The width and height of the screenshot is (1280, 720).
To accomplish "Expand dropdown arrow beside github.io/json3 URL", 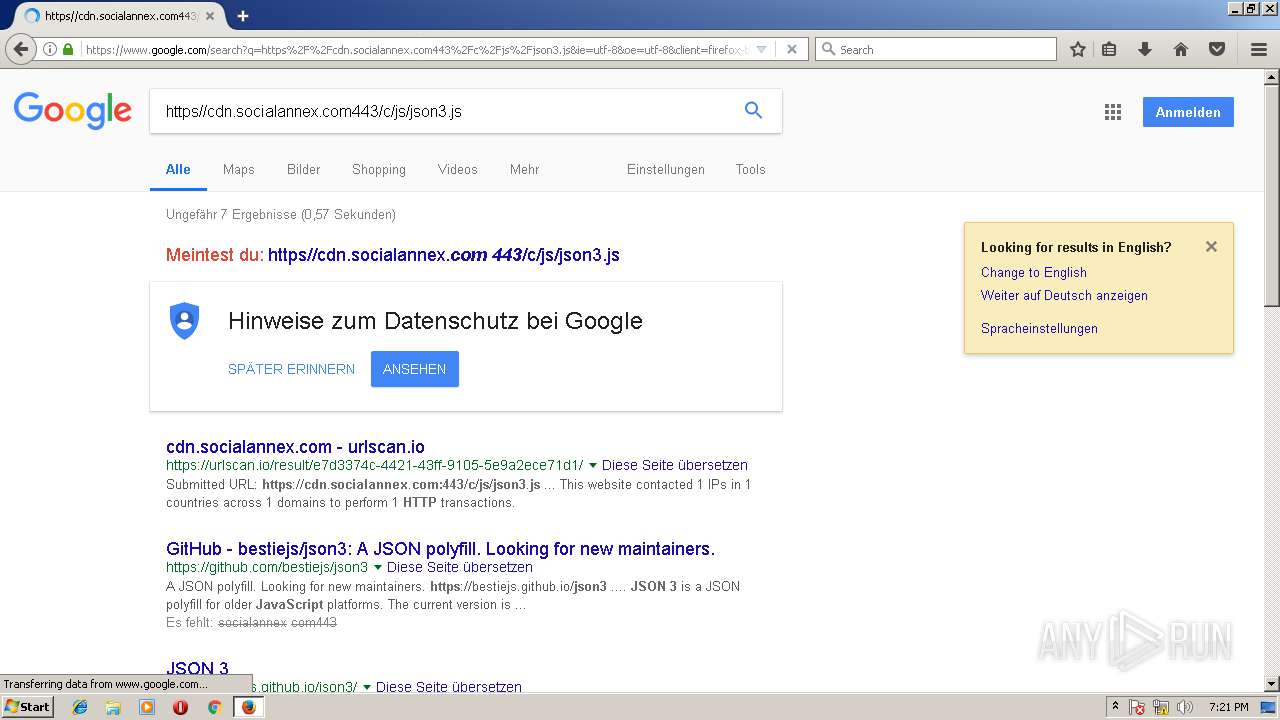I will 367,687.
